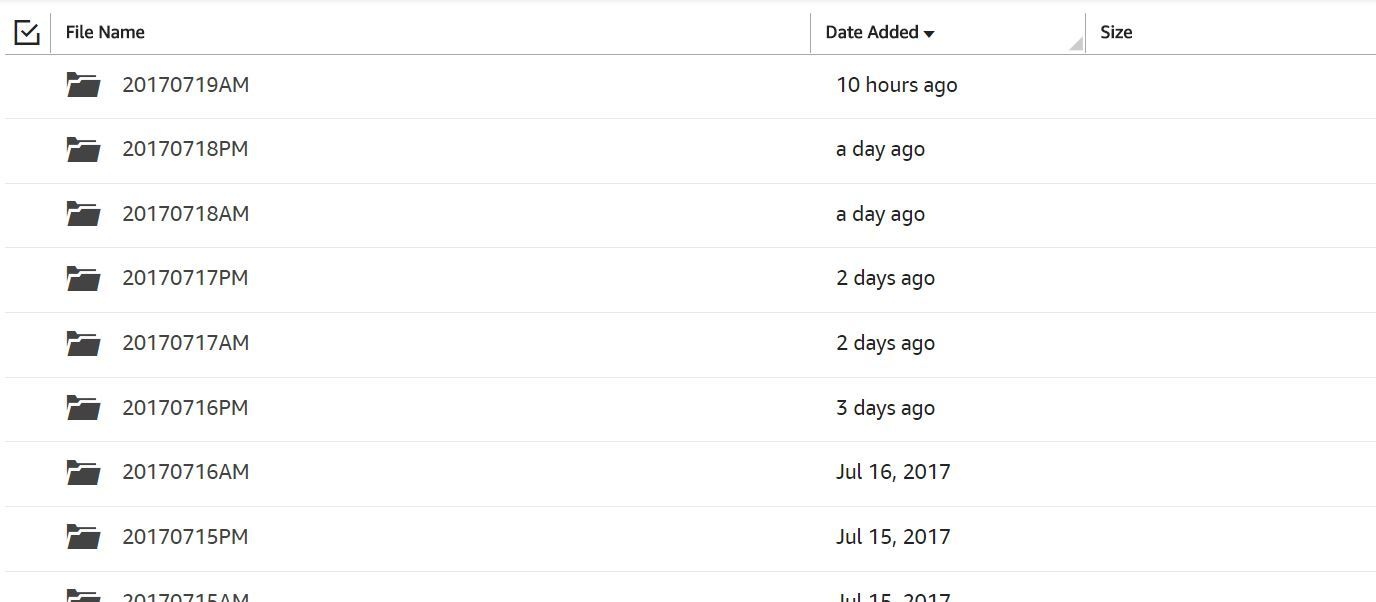Click the folder icon for 20170719AM
Viewport: 1376px width, 602px height.
point(83,85)
